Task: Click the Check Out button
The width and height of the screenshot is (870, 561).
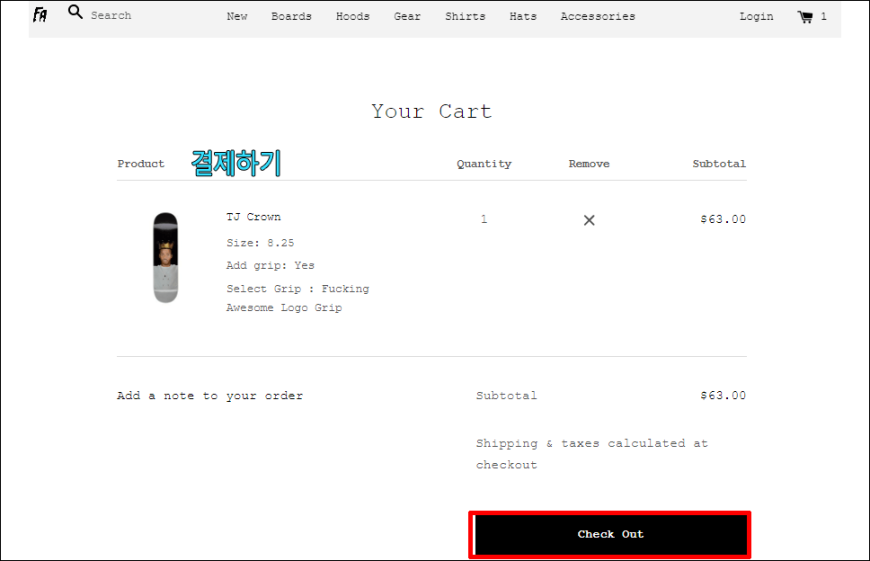Action: [610, 534]
